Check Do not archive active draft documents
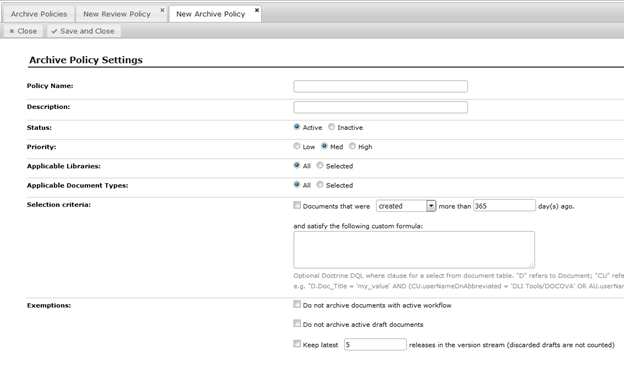624x367 pixels. point(297,324)
